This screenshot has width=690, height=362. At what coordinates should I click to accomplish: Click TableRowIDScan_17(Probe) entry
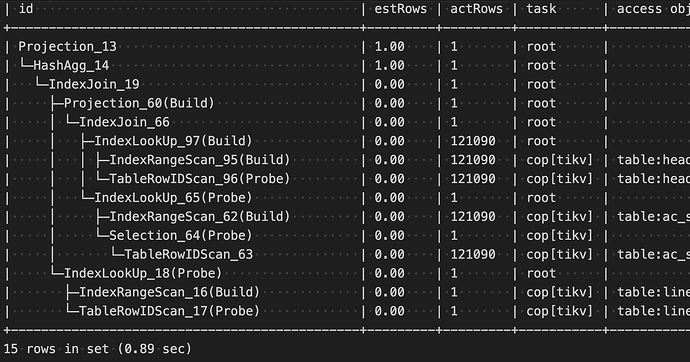click(x=169, y=311)
